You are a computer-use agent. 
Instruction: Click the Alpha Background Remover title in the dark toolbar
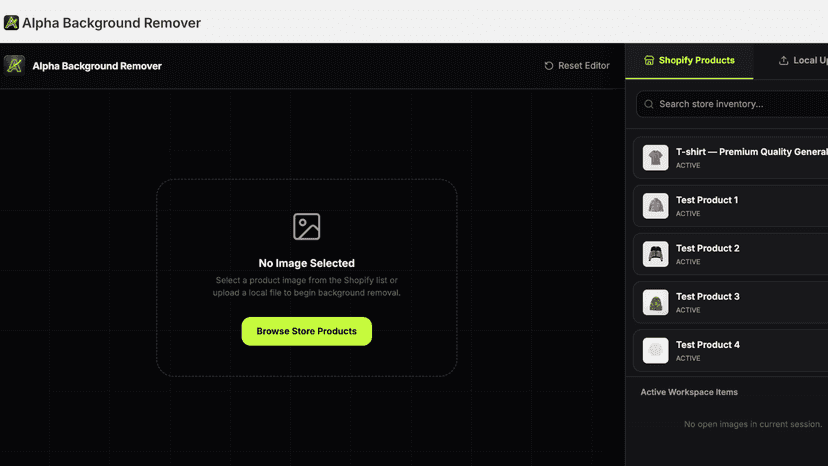click(97, 66)
